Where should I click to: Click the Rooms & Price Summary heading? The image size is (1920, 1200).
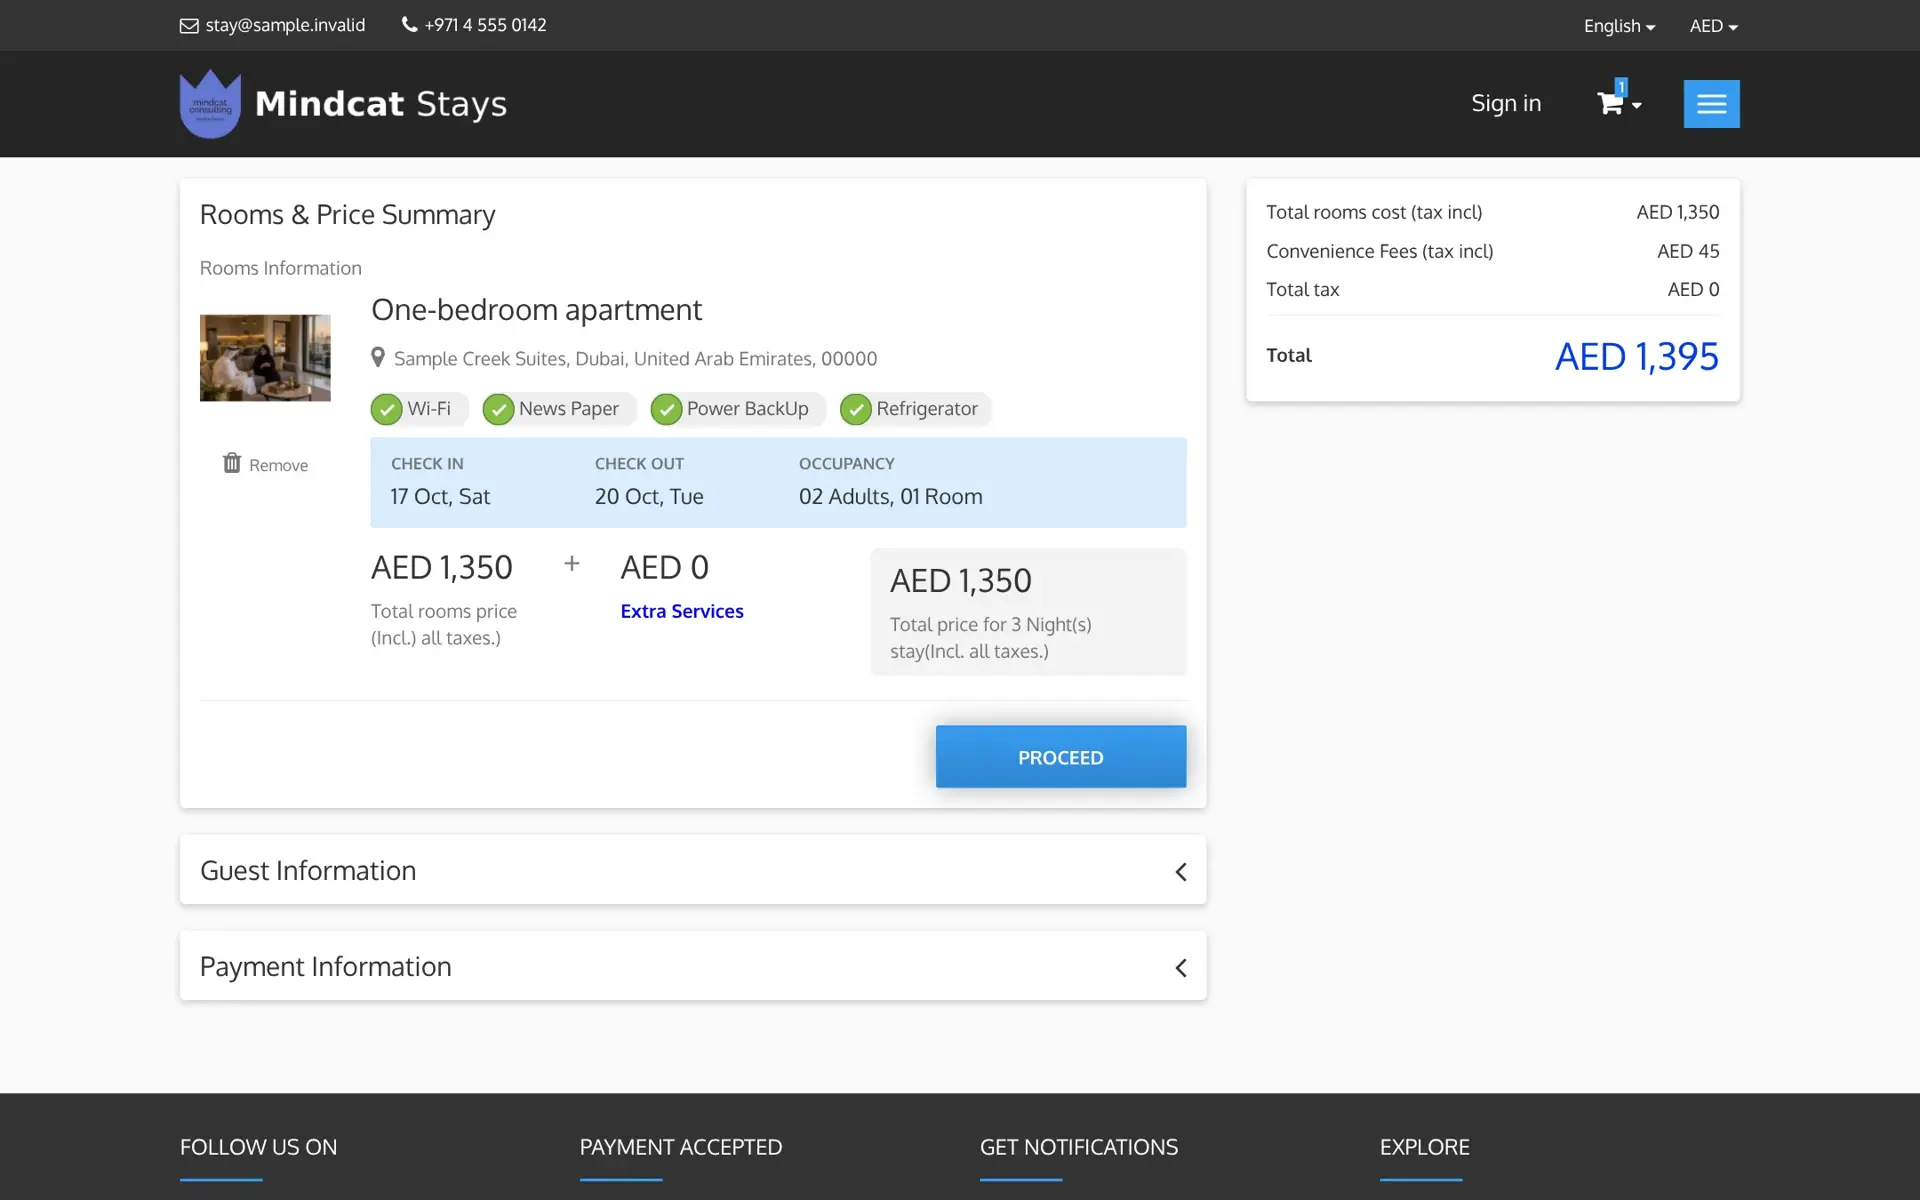pos(347,214)
